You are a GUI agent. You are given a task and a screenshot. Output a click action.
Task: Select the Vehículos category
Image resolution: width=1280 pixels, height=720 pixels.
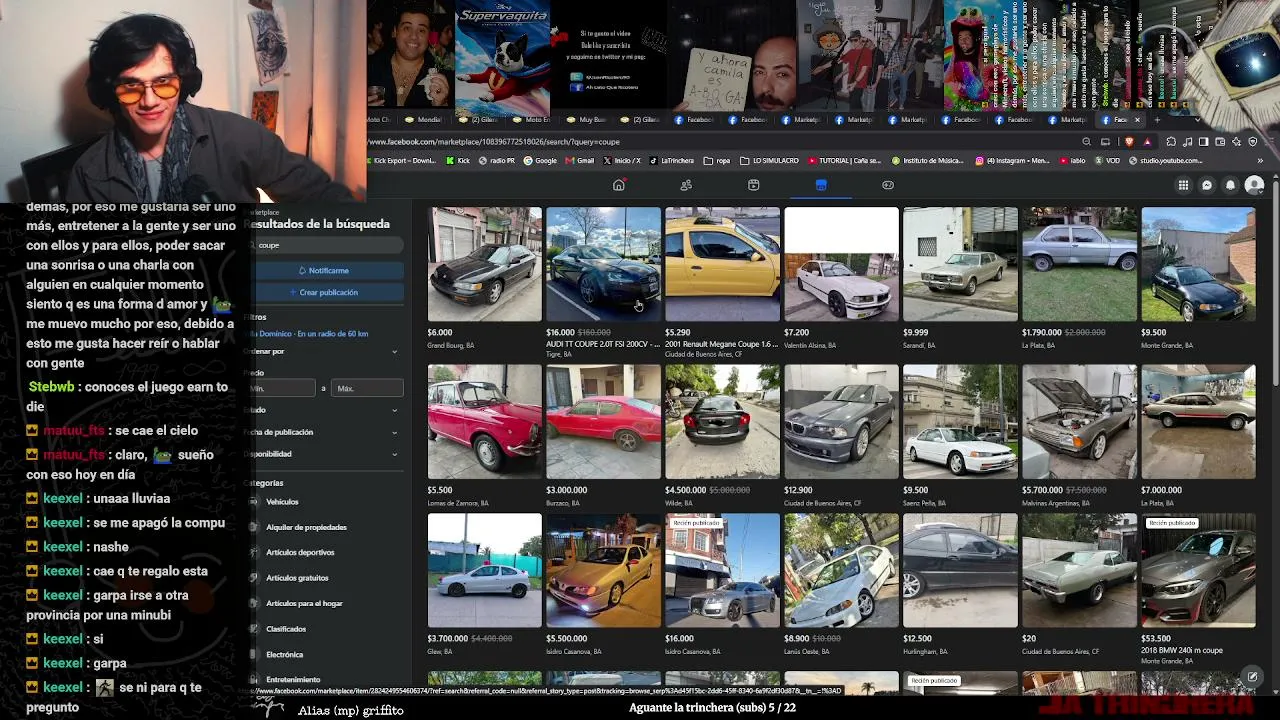tap(282, 502)
